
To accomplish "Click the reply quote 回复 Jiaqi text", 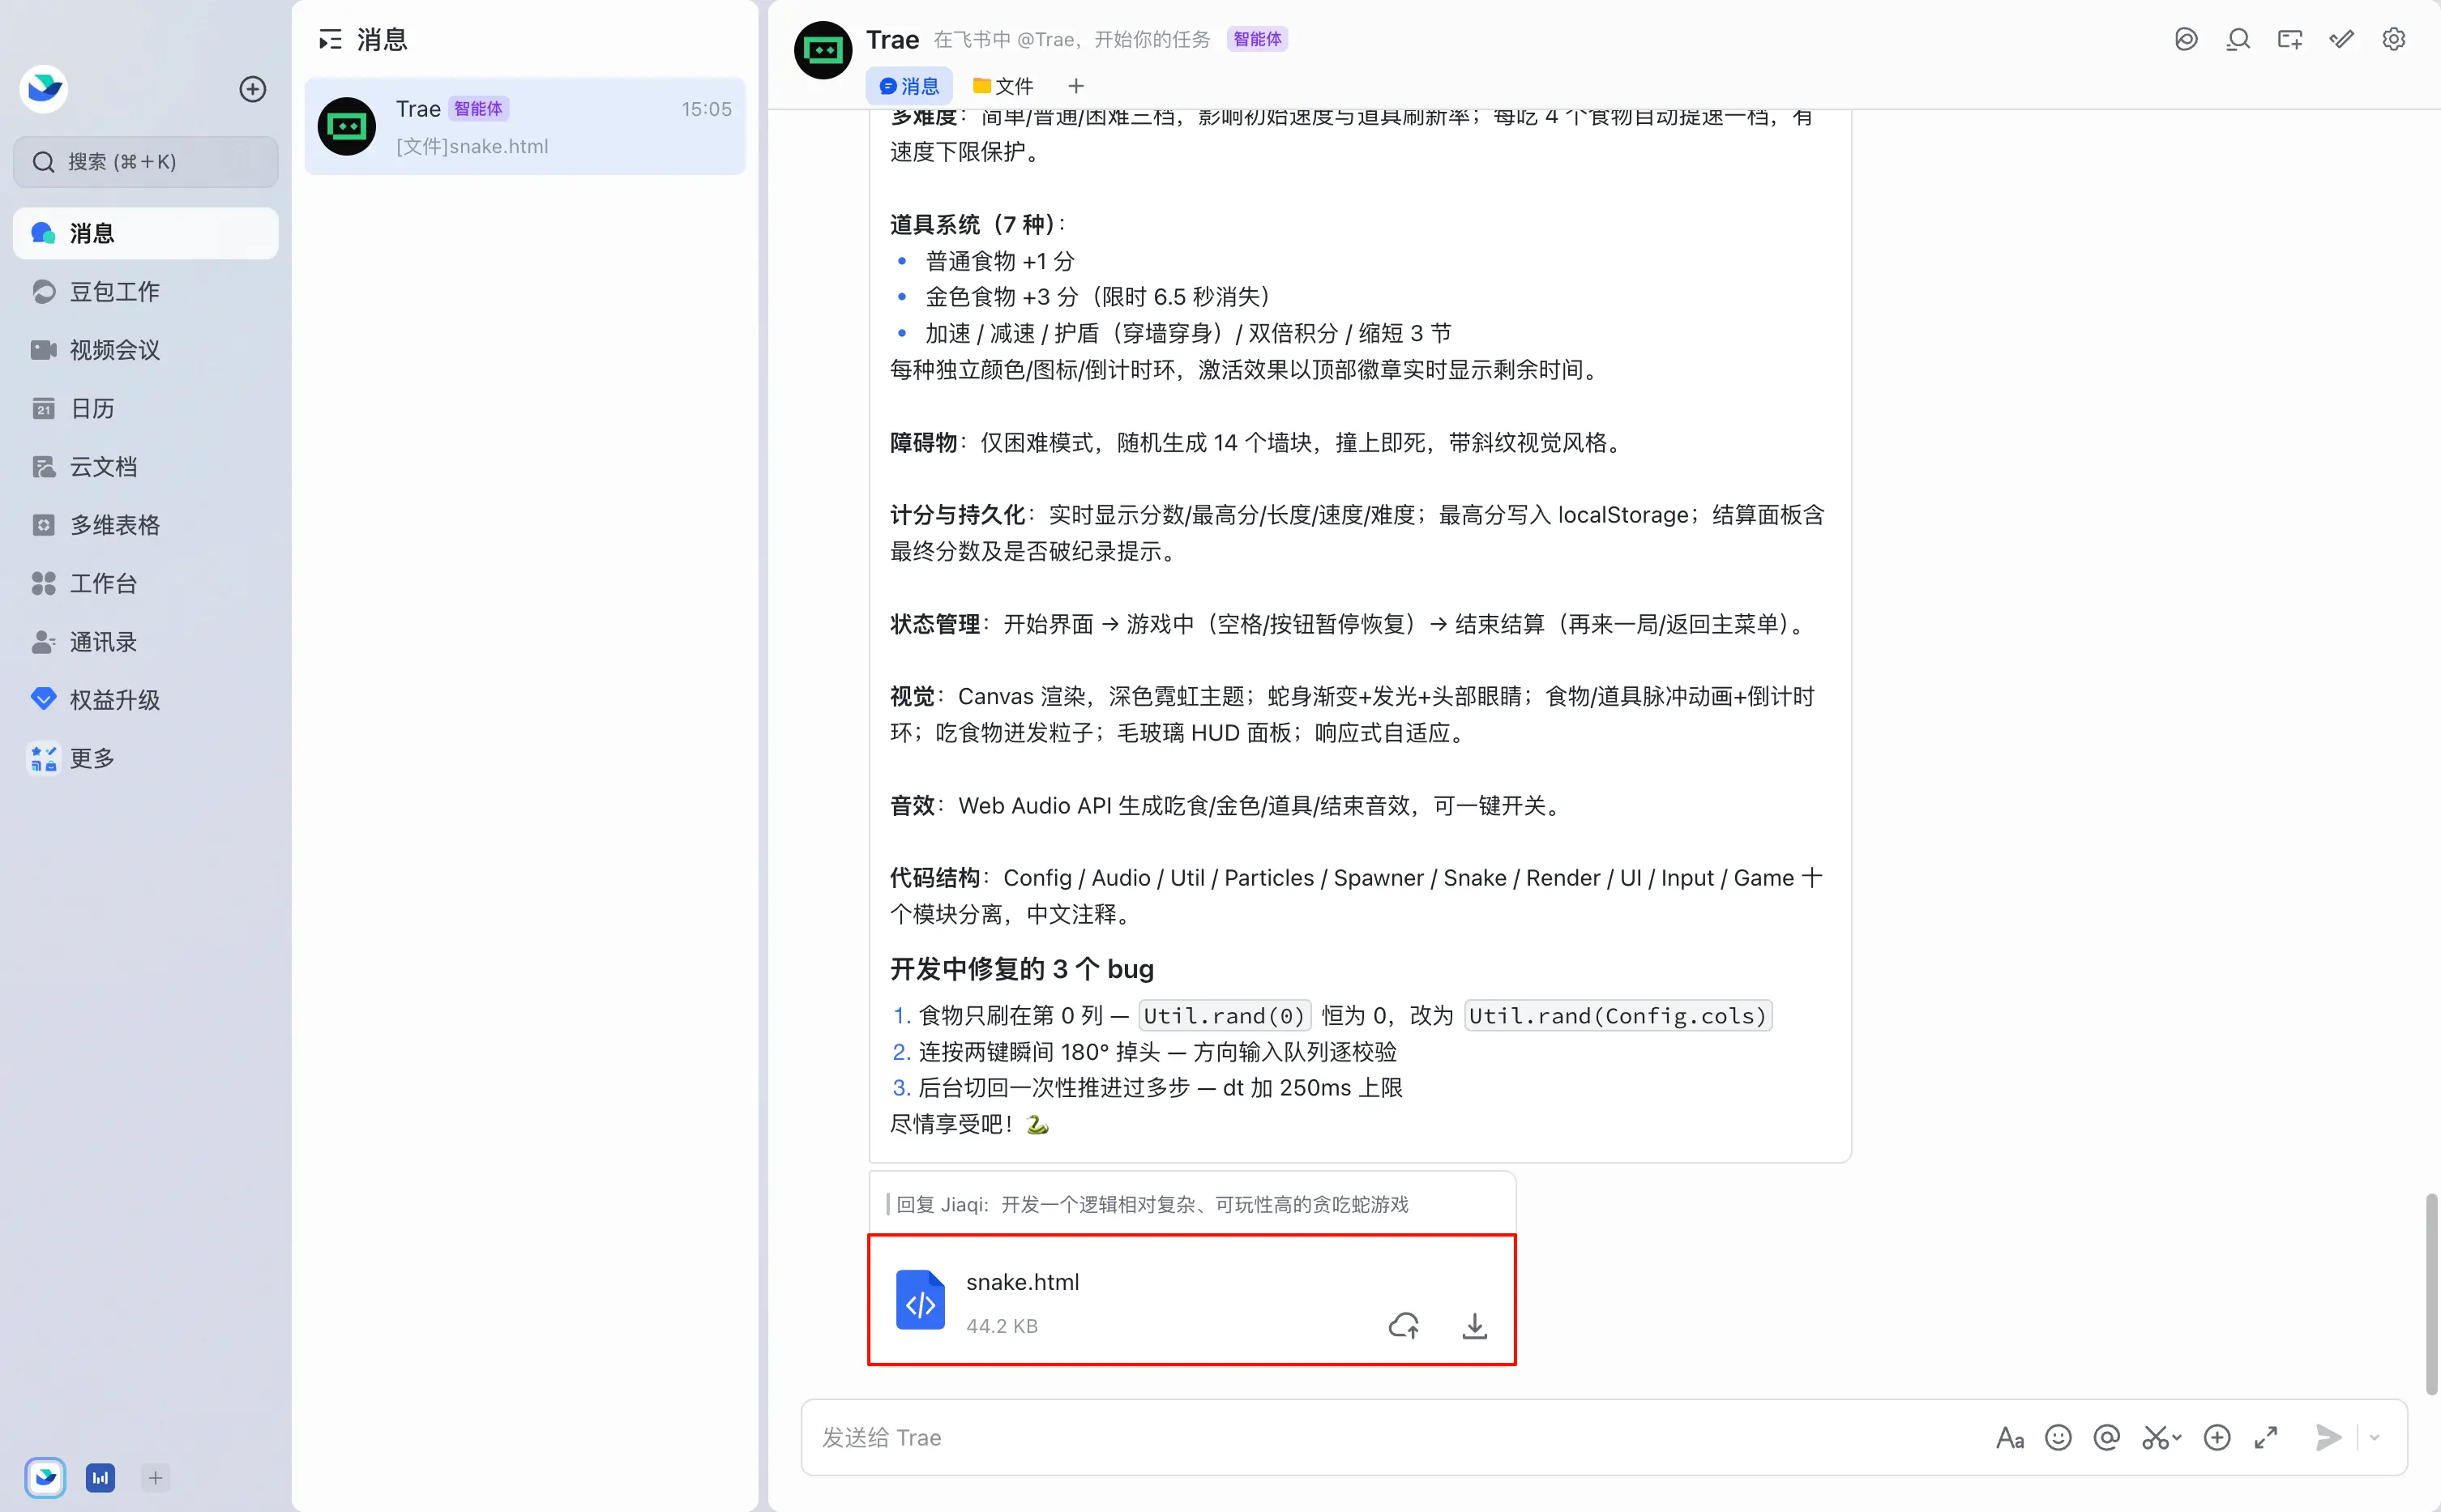I will tap(1152, 1204).
